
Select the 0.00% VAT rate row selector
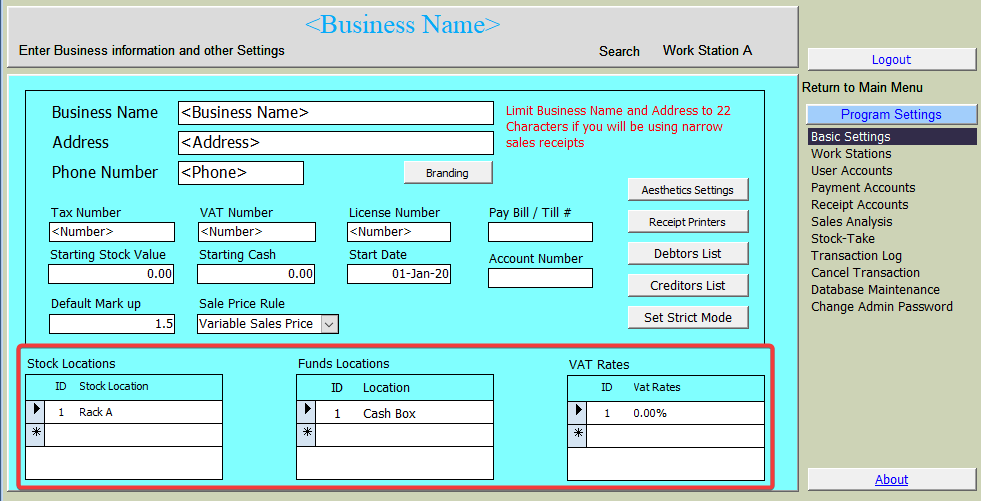tap(577, 411)
